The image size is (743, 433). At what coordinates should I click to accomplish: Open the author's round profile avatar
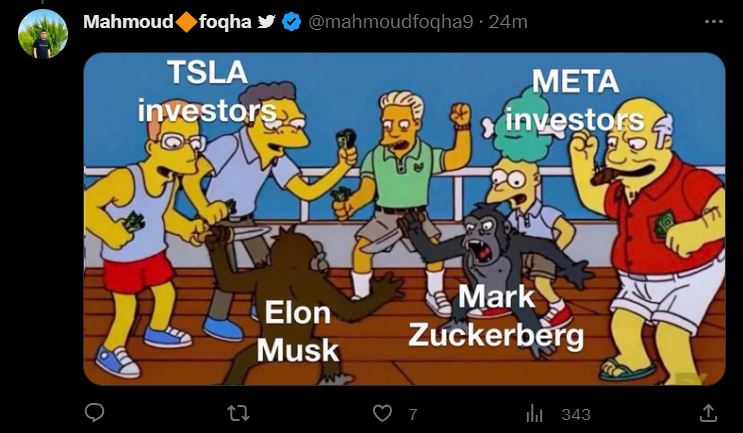point(43,34)
